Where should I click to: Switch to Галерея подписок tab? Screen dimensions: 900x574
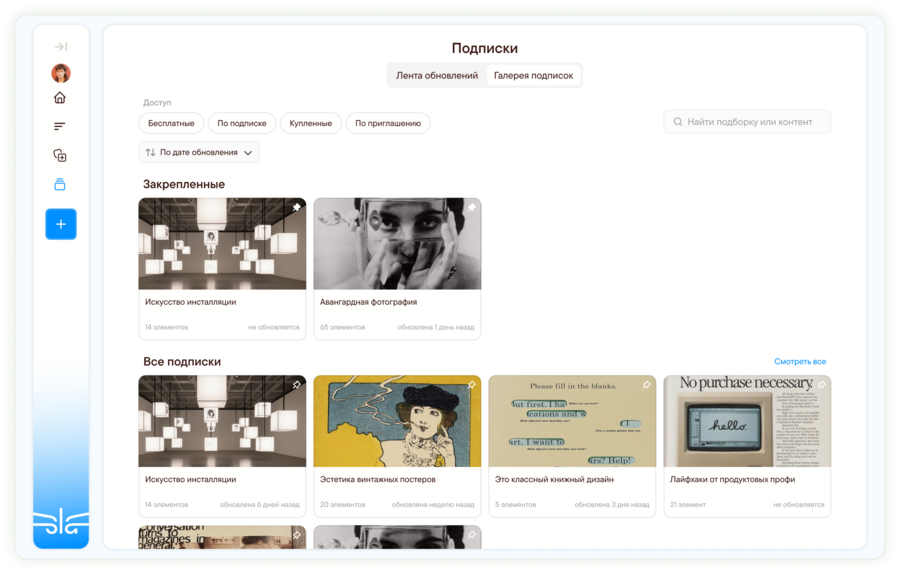(533, 75)
